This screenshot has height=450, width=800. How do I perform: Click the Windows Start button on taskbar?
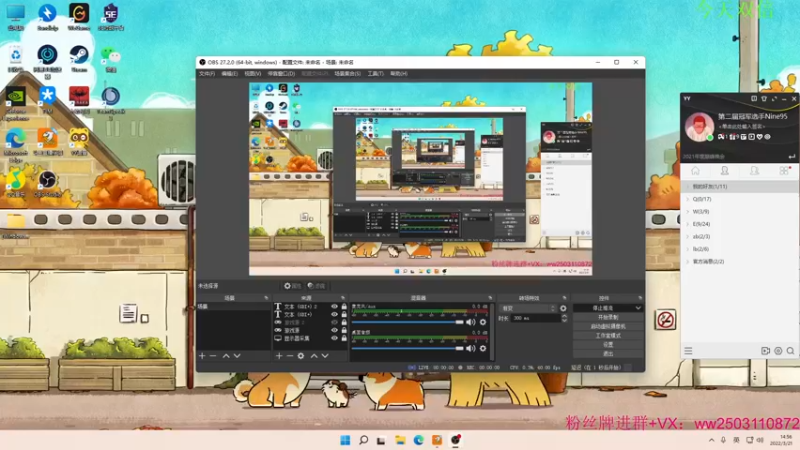coord(345,440)
